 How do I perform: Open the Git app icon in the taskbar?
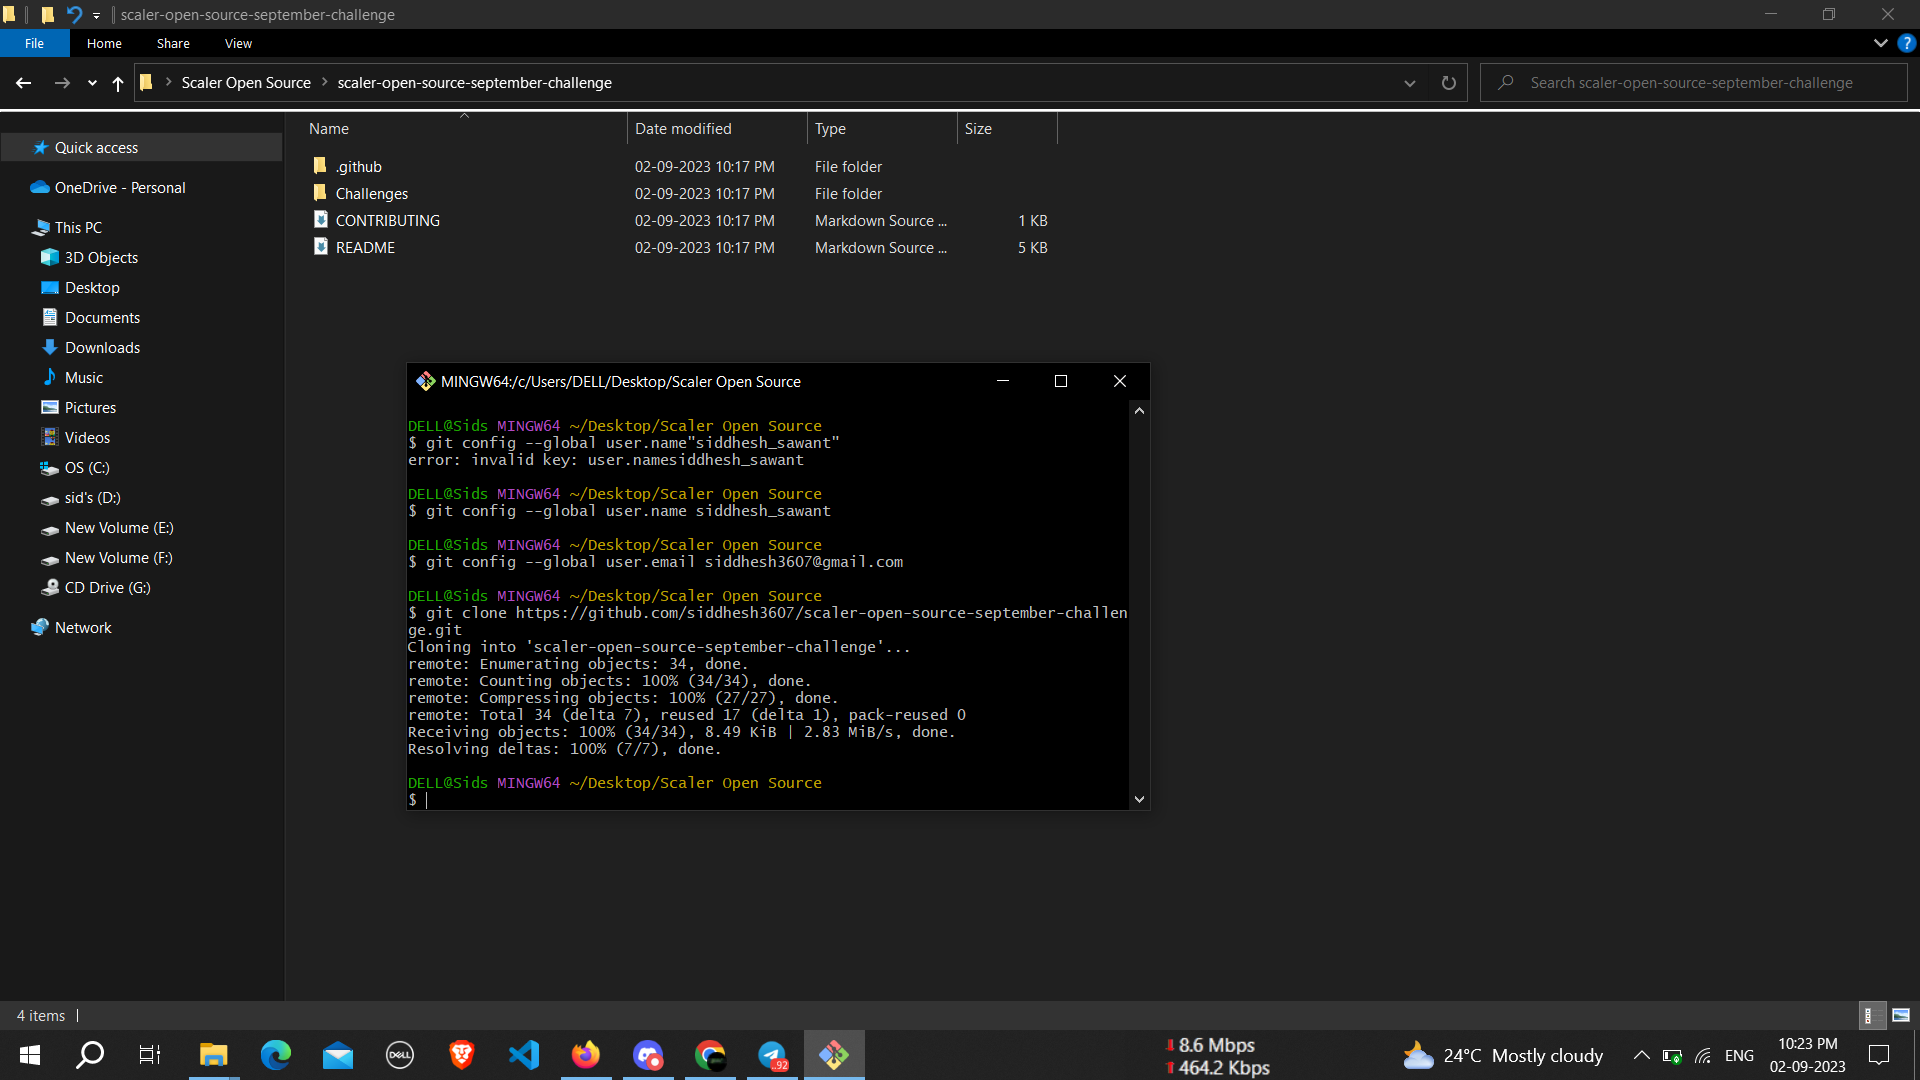click(x=834, y=1055)
